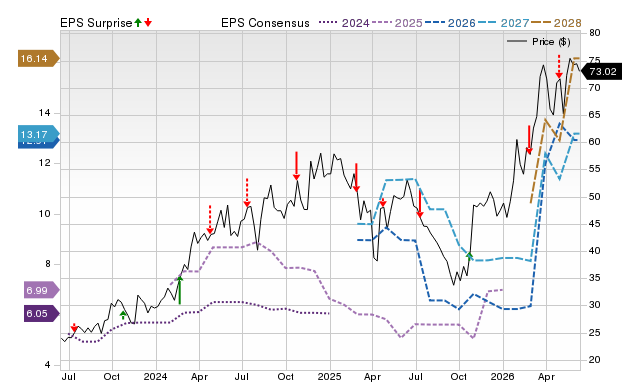The height and width of the screenshot is (382, 640).
Task: Toggle the Price ($) legend entry
Action: [538, 42]
